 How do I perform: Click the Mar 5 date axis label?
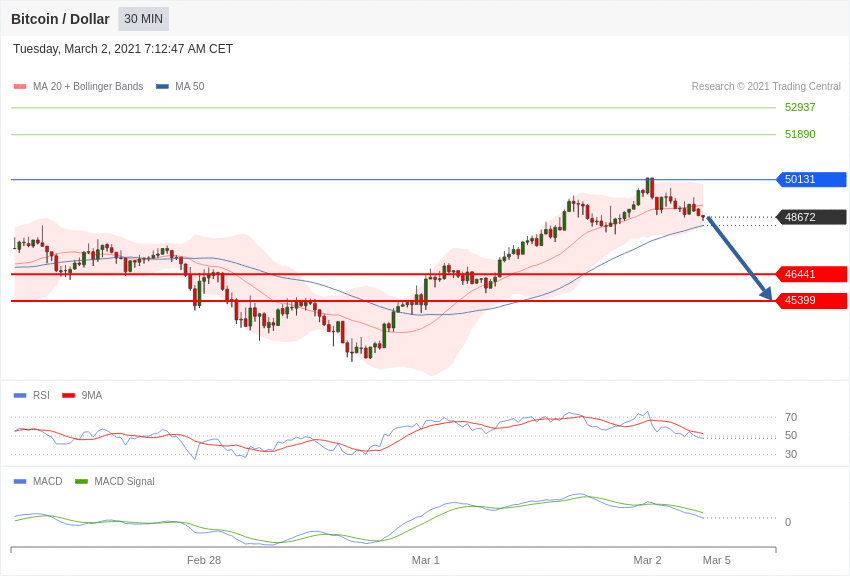coord(717,560)
